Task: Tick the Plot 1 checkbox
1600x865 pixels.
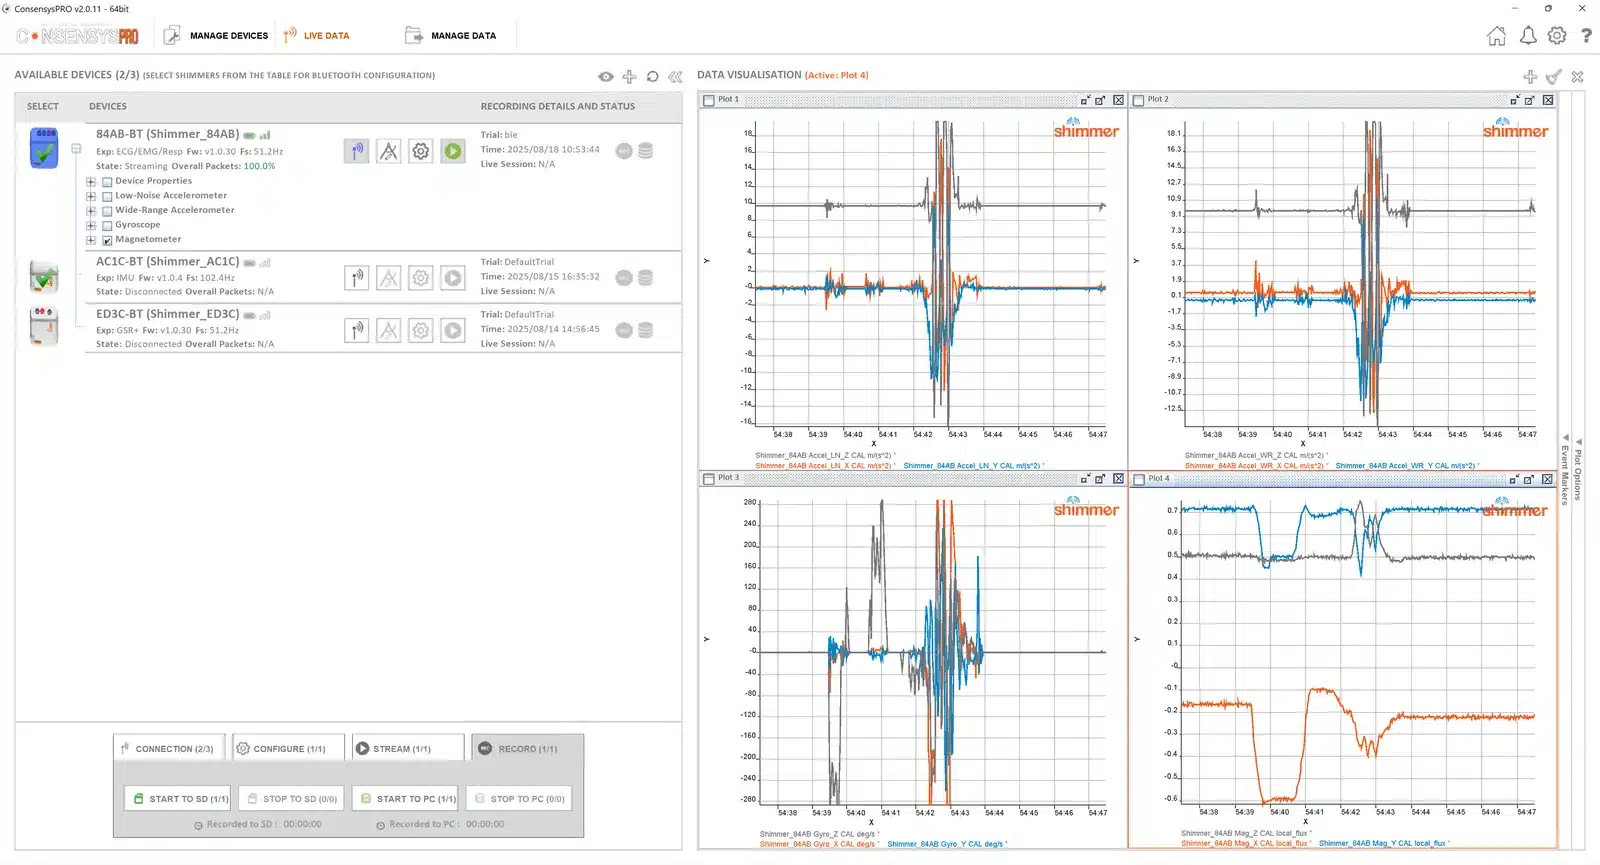Action: pyautogui.click(x=709, y=100)
